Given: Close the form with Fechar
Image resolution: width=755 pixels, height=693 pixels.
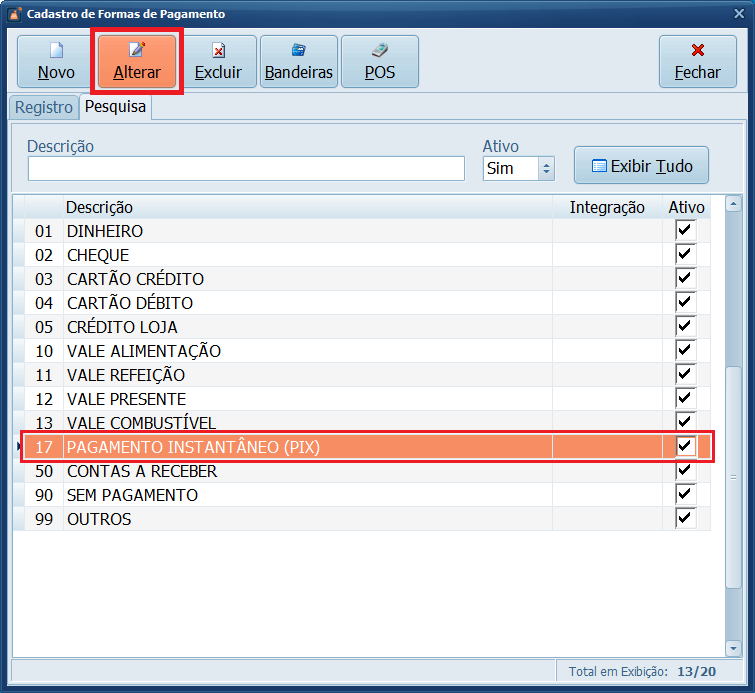Looking at the screenshot, I should point(697,61).
